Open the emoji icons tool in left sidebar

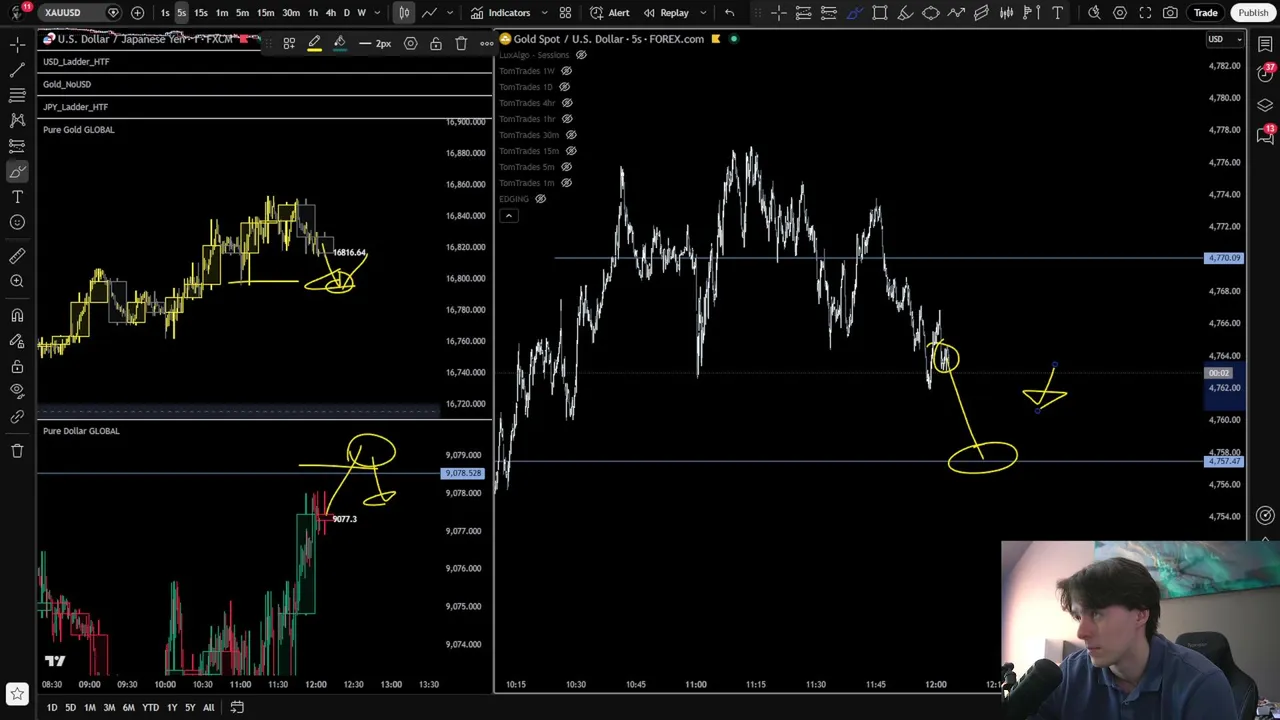(x=17, y=222)
